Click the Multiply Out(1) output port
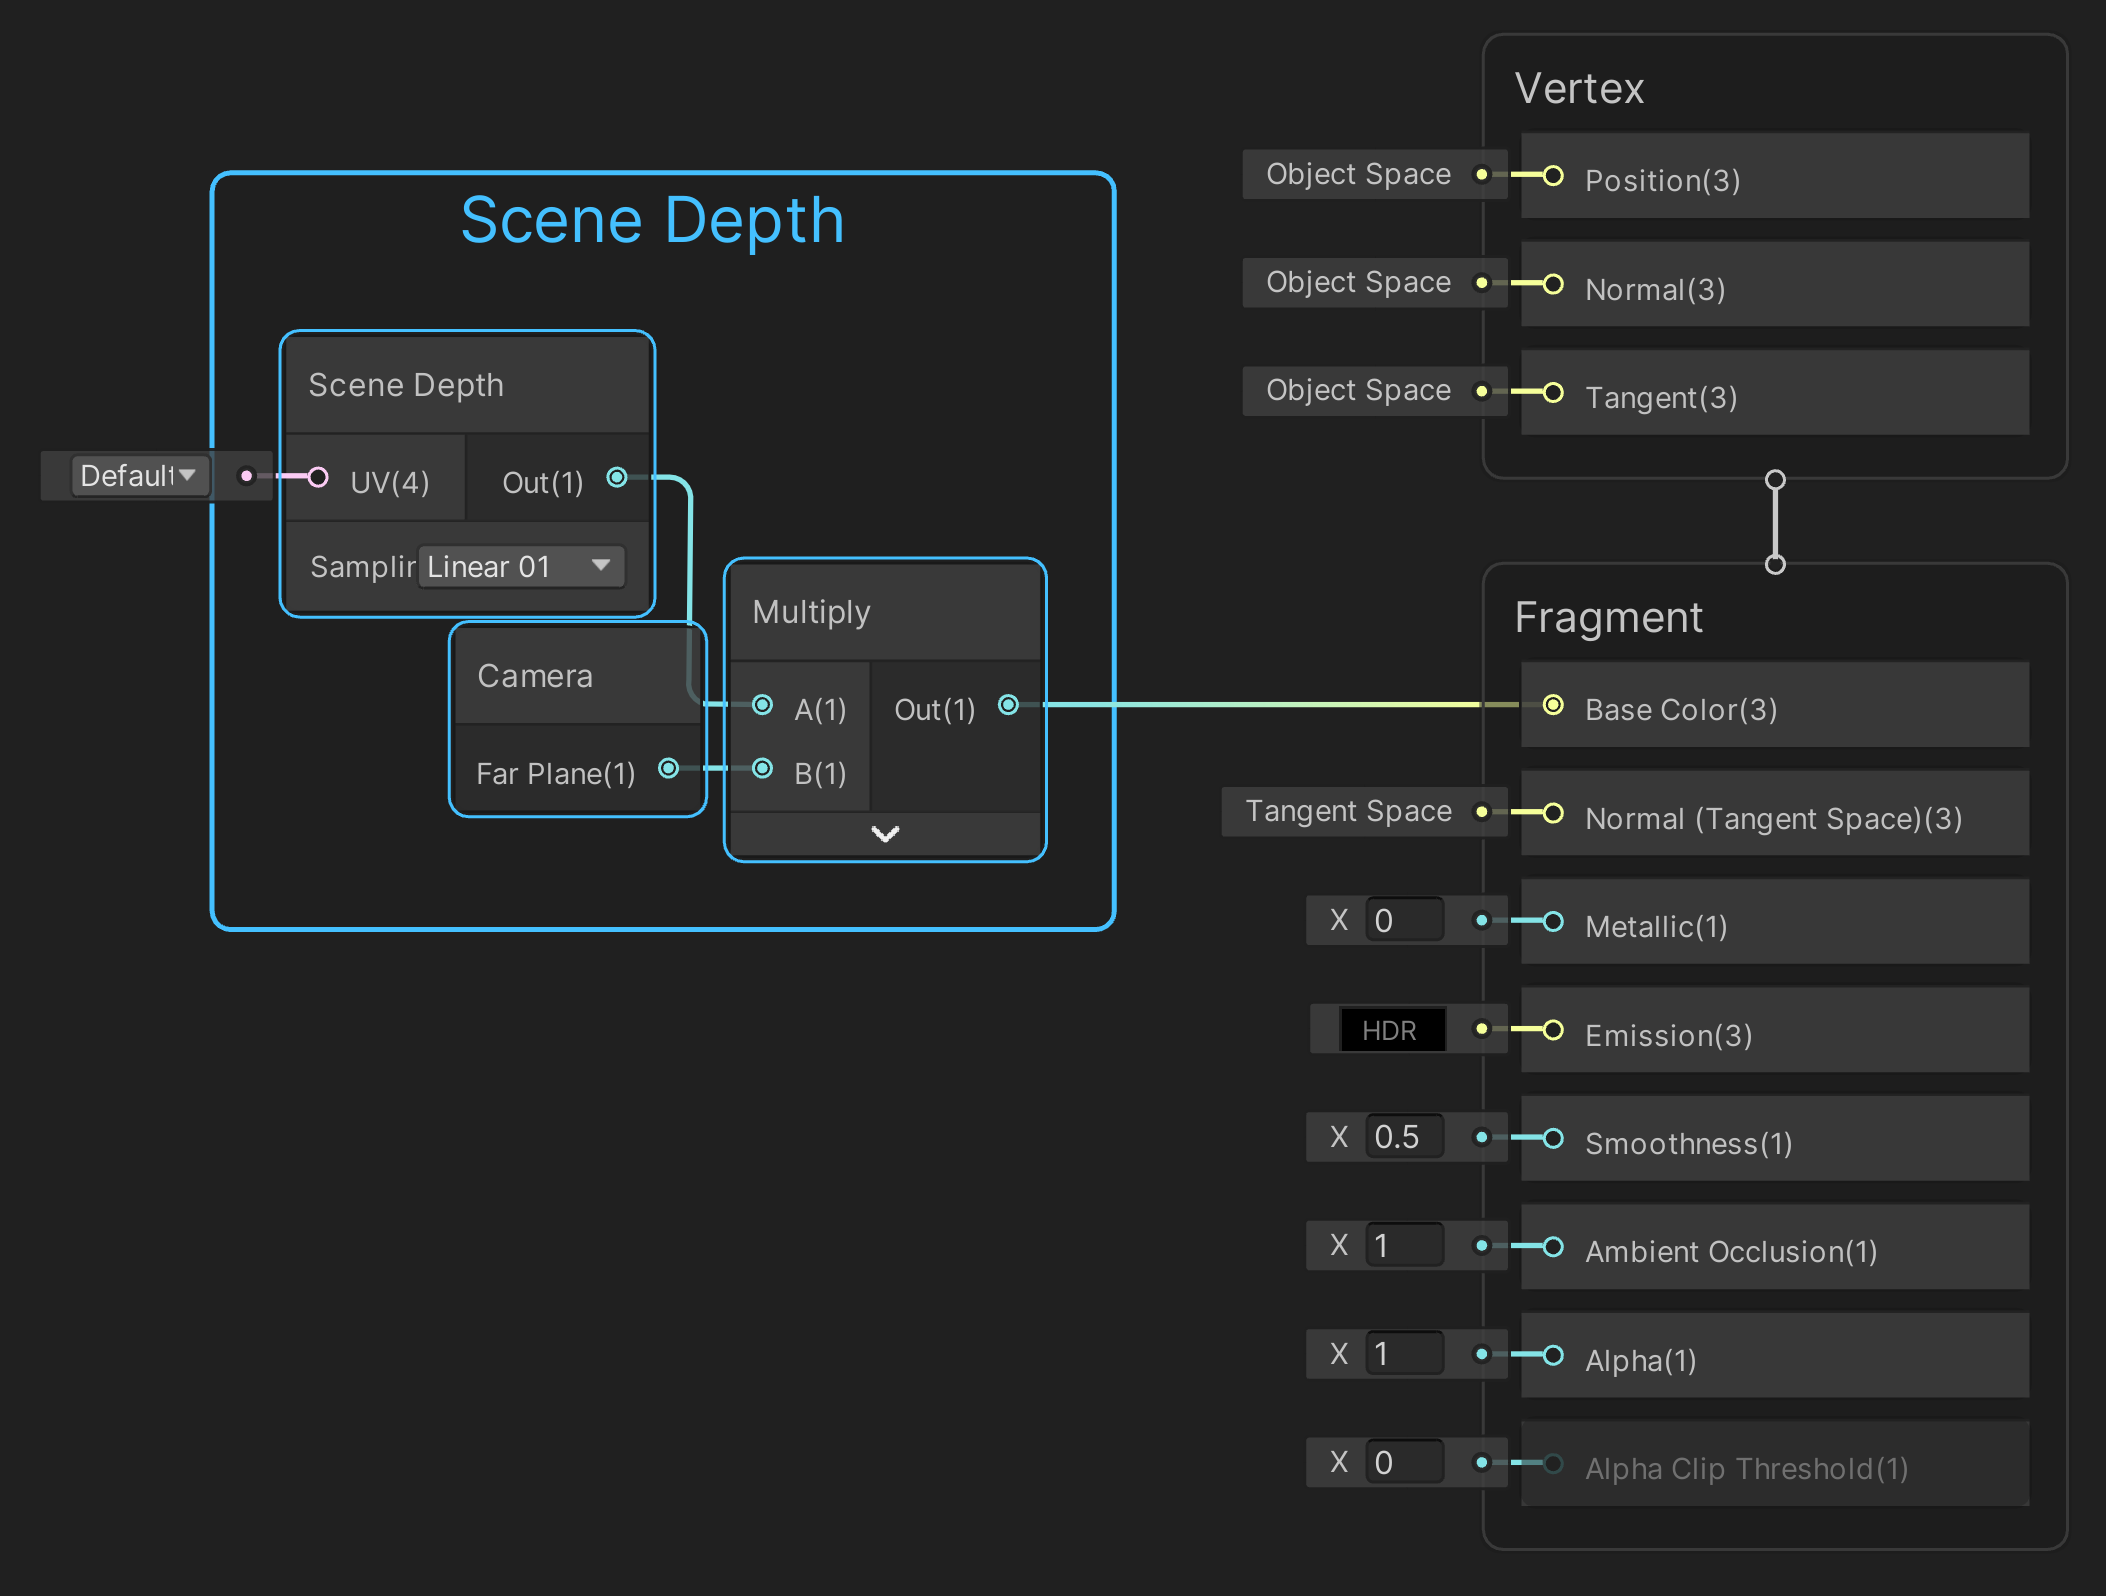 [x=1008, y=705]
